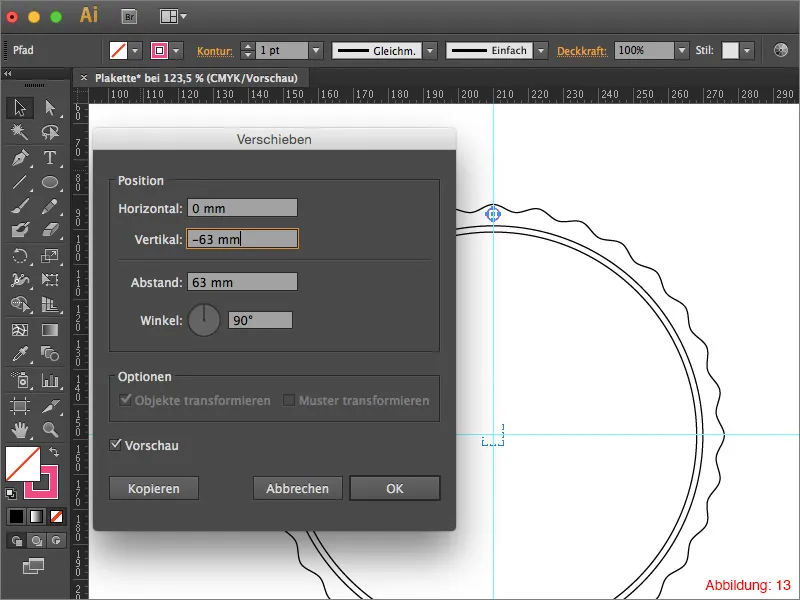Apply solid Color mode (black square)
The width and height of the screenshot is (800, 600).
16,517
